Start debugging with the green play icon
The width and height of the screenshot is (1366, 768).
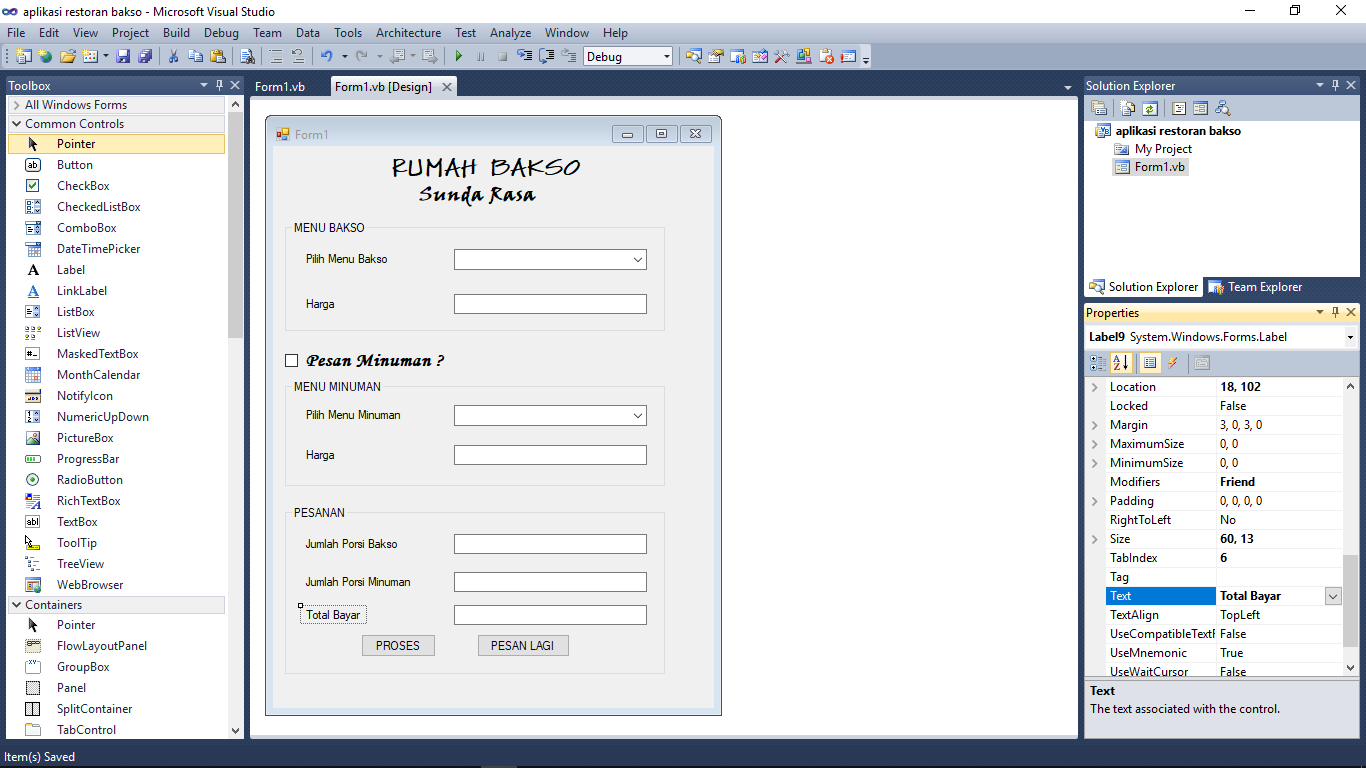tap(458, 56)
